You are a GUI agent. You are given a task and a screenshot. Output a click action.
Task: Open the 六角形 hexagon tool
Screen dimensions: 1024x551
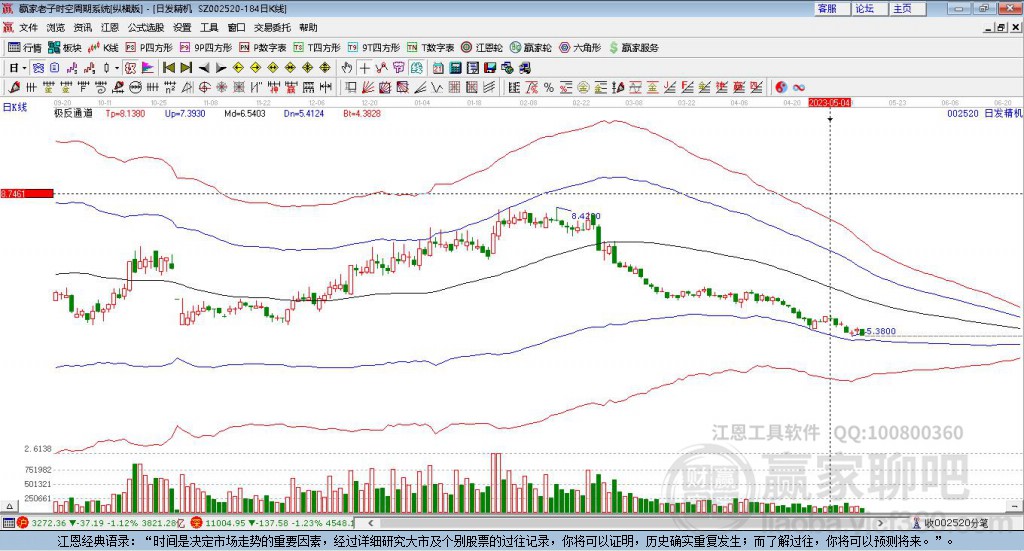point(580,48)
